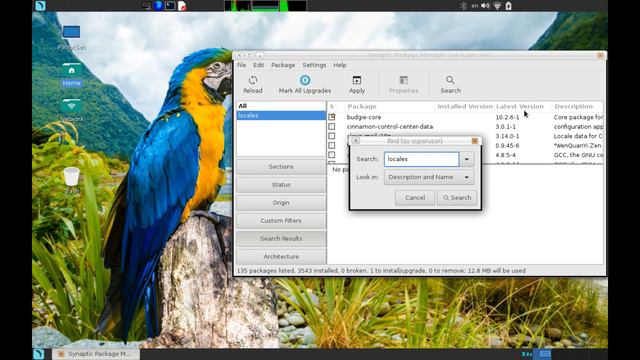This screenshot has width=640, height=360.
Task: Open the system monitor graph applet
Action: click(265, 6)
